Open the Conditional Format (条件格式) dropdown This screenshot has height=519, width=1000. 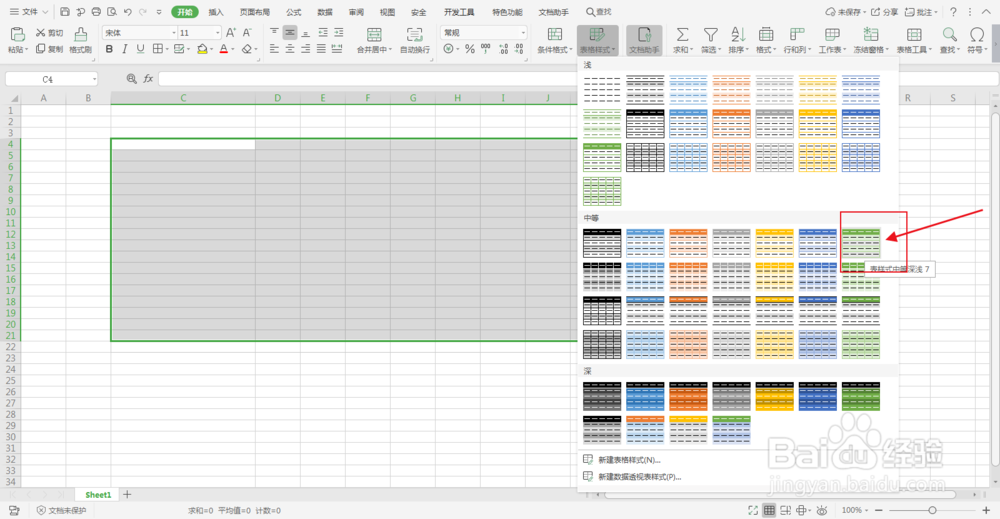pyautogui.click(x=555, y=40)
